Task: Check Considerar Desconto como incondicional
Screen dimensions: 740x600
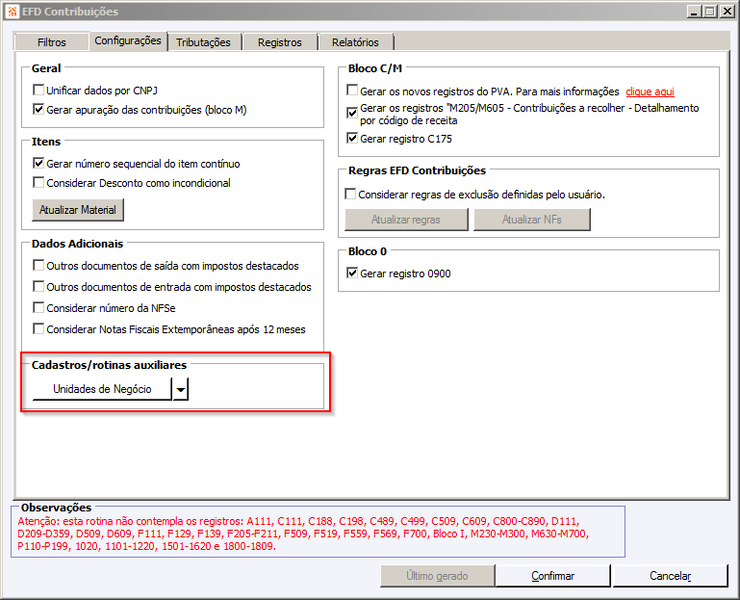Action: (39, 182)
